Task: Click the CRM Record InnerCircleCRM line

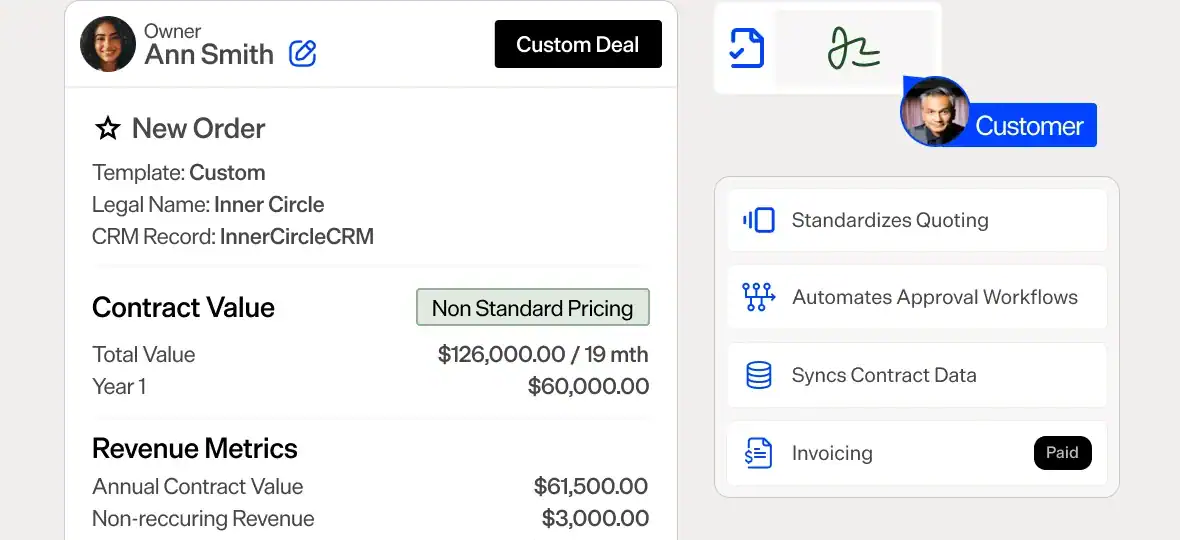Action: 233,237
